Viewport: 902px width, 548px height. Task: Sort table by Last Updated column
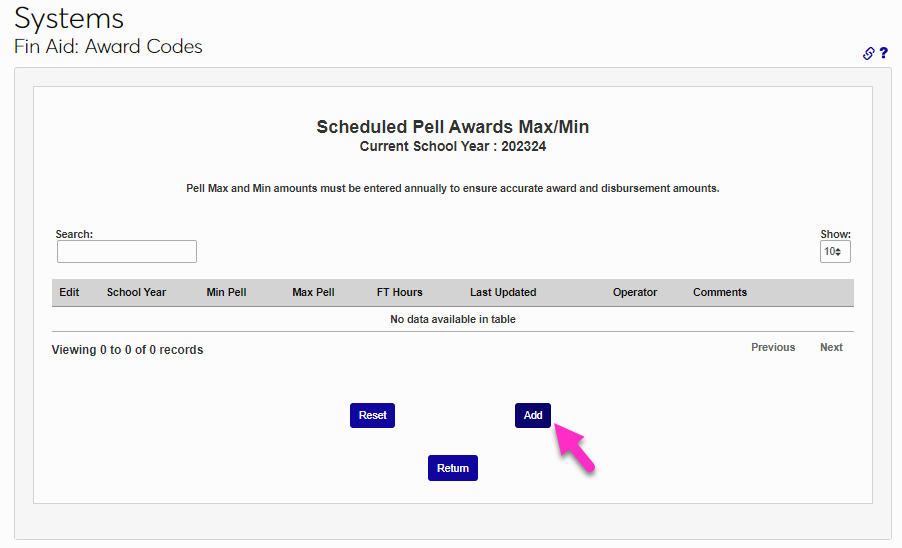[x=503, y=292]
